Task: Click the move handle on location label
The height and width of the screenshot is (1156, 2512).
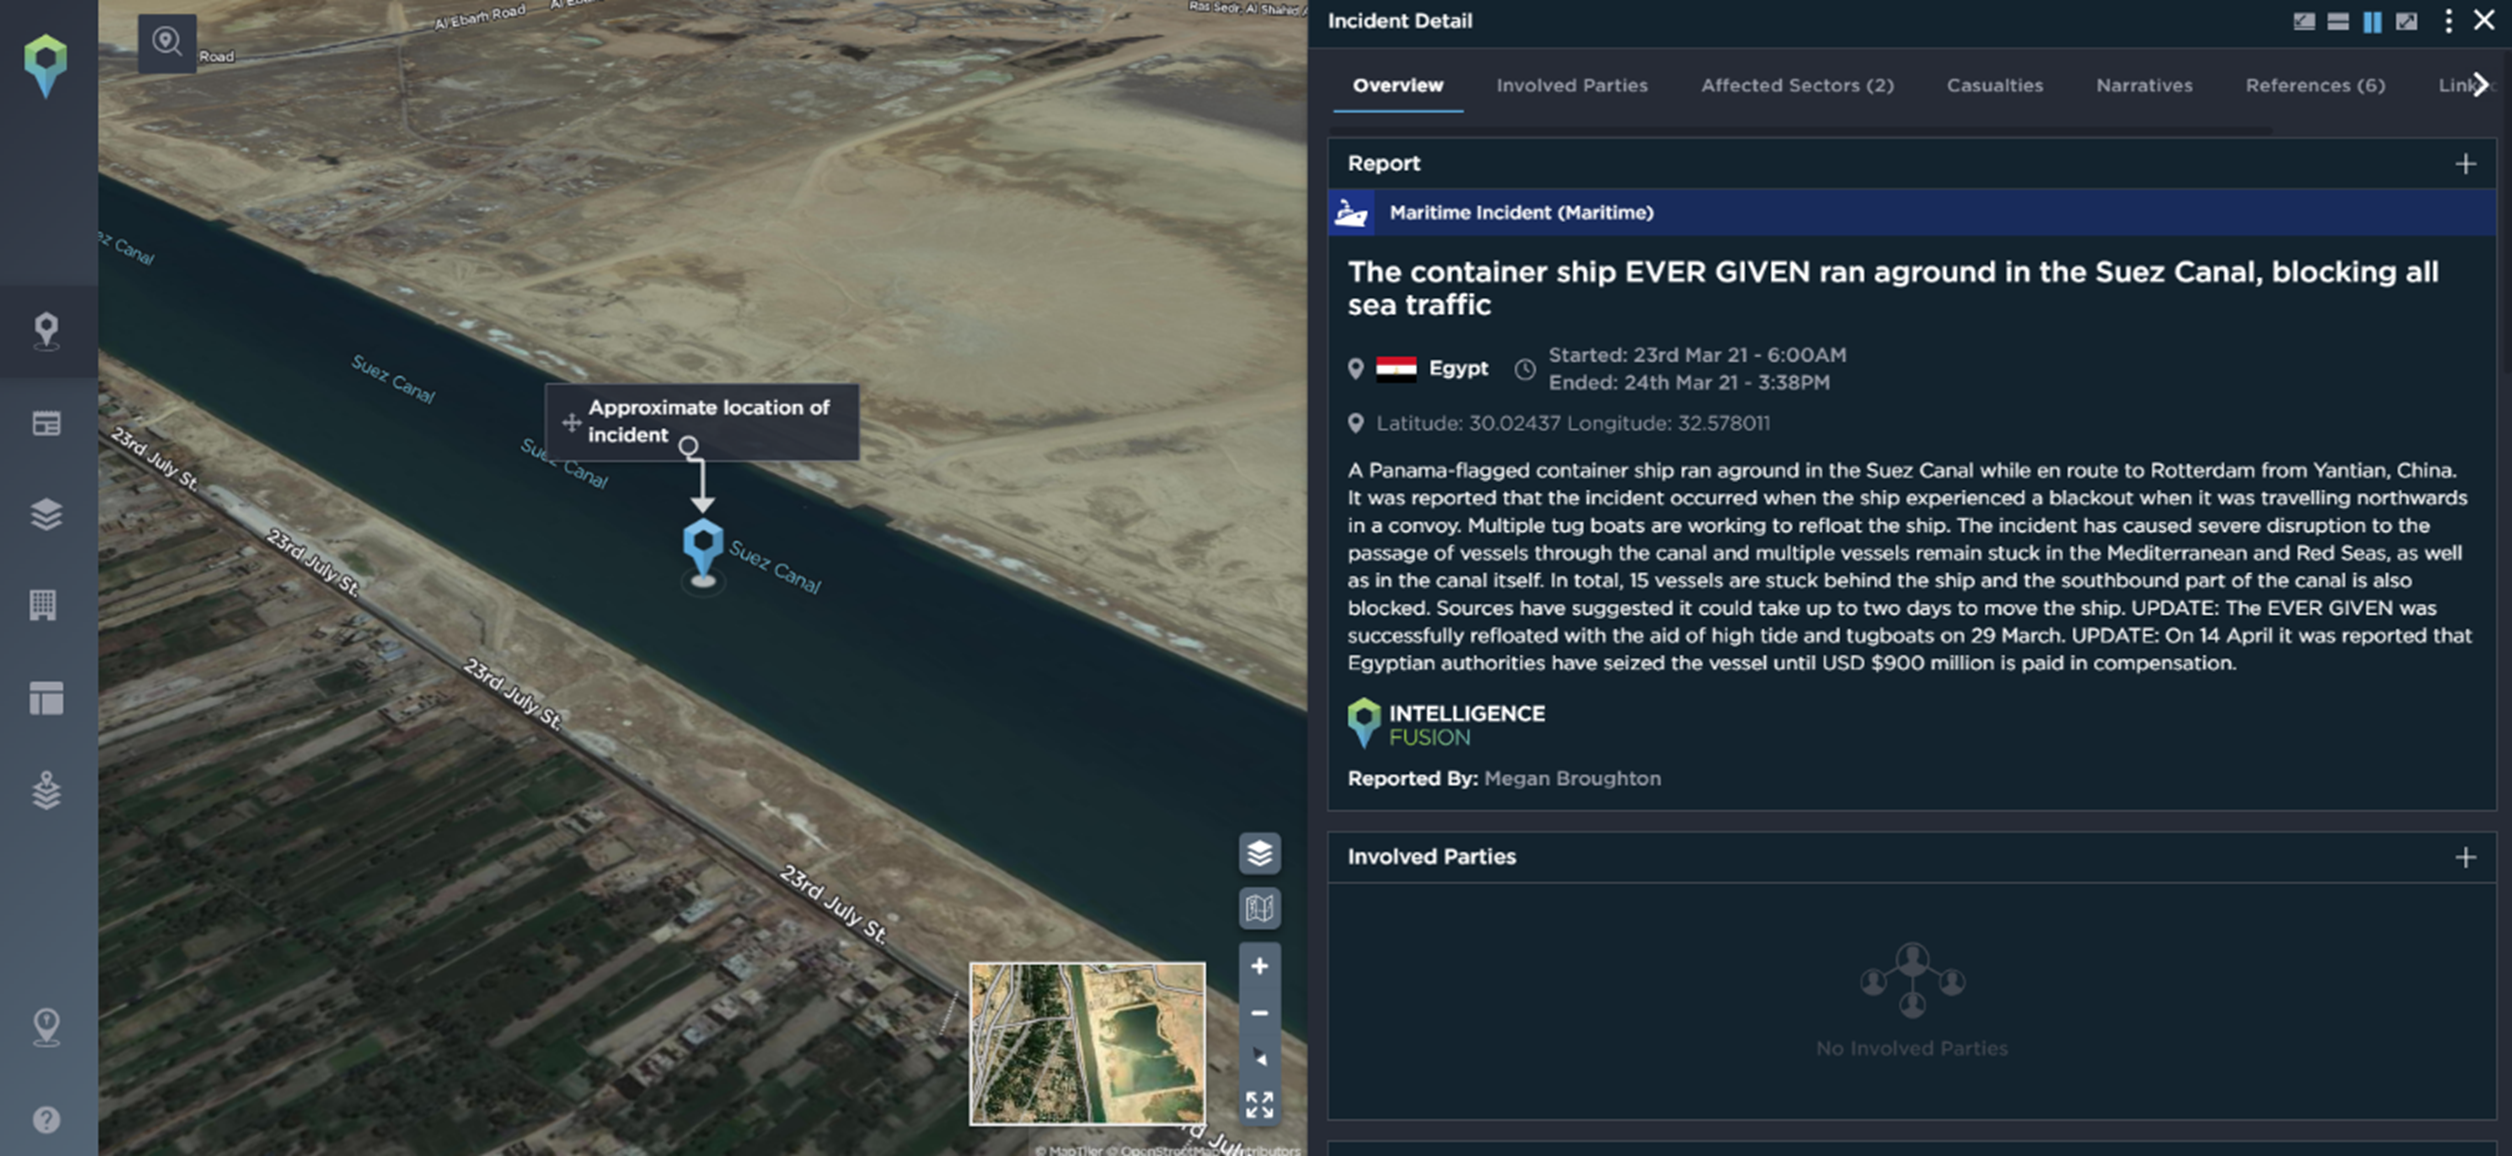Action: (571, 422)
